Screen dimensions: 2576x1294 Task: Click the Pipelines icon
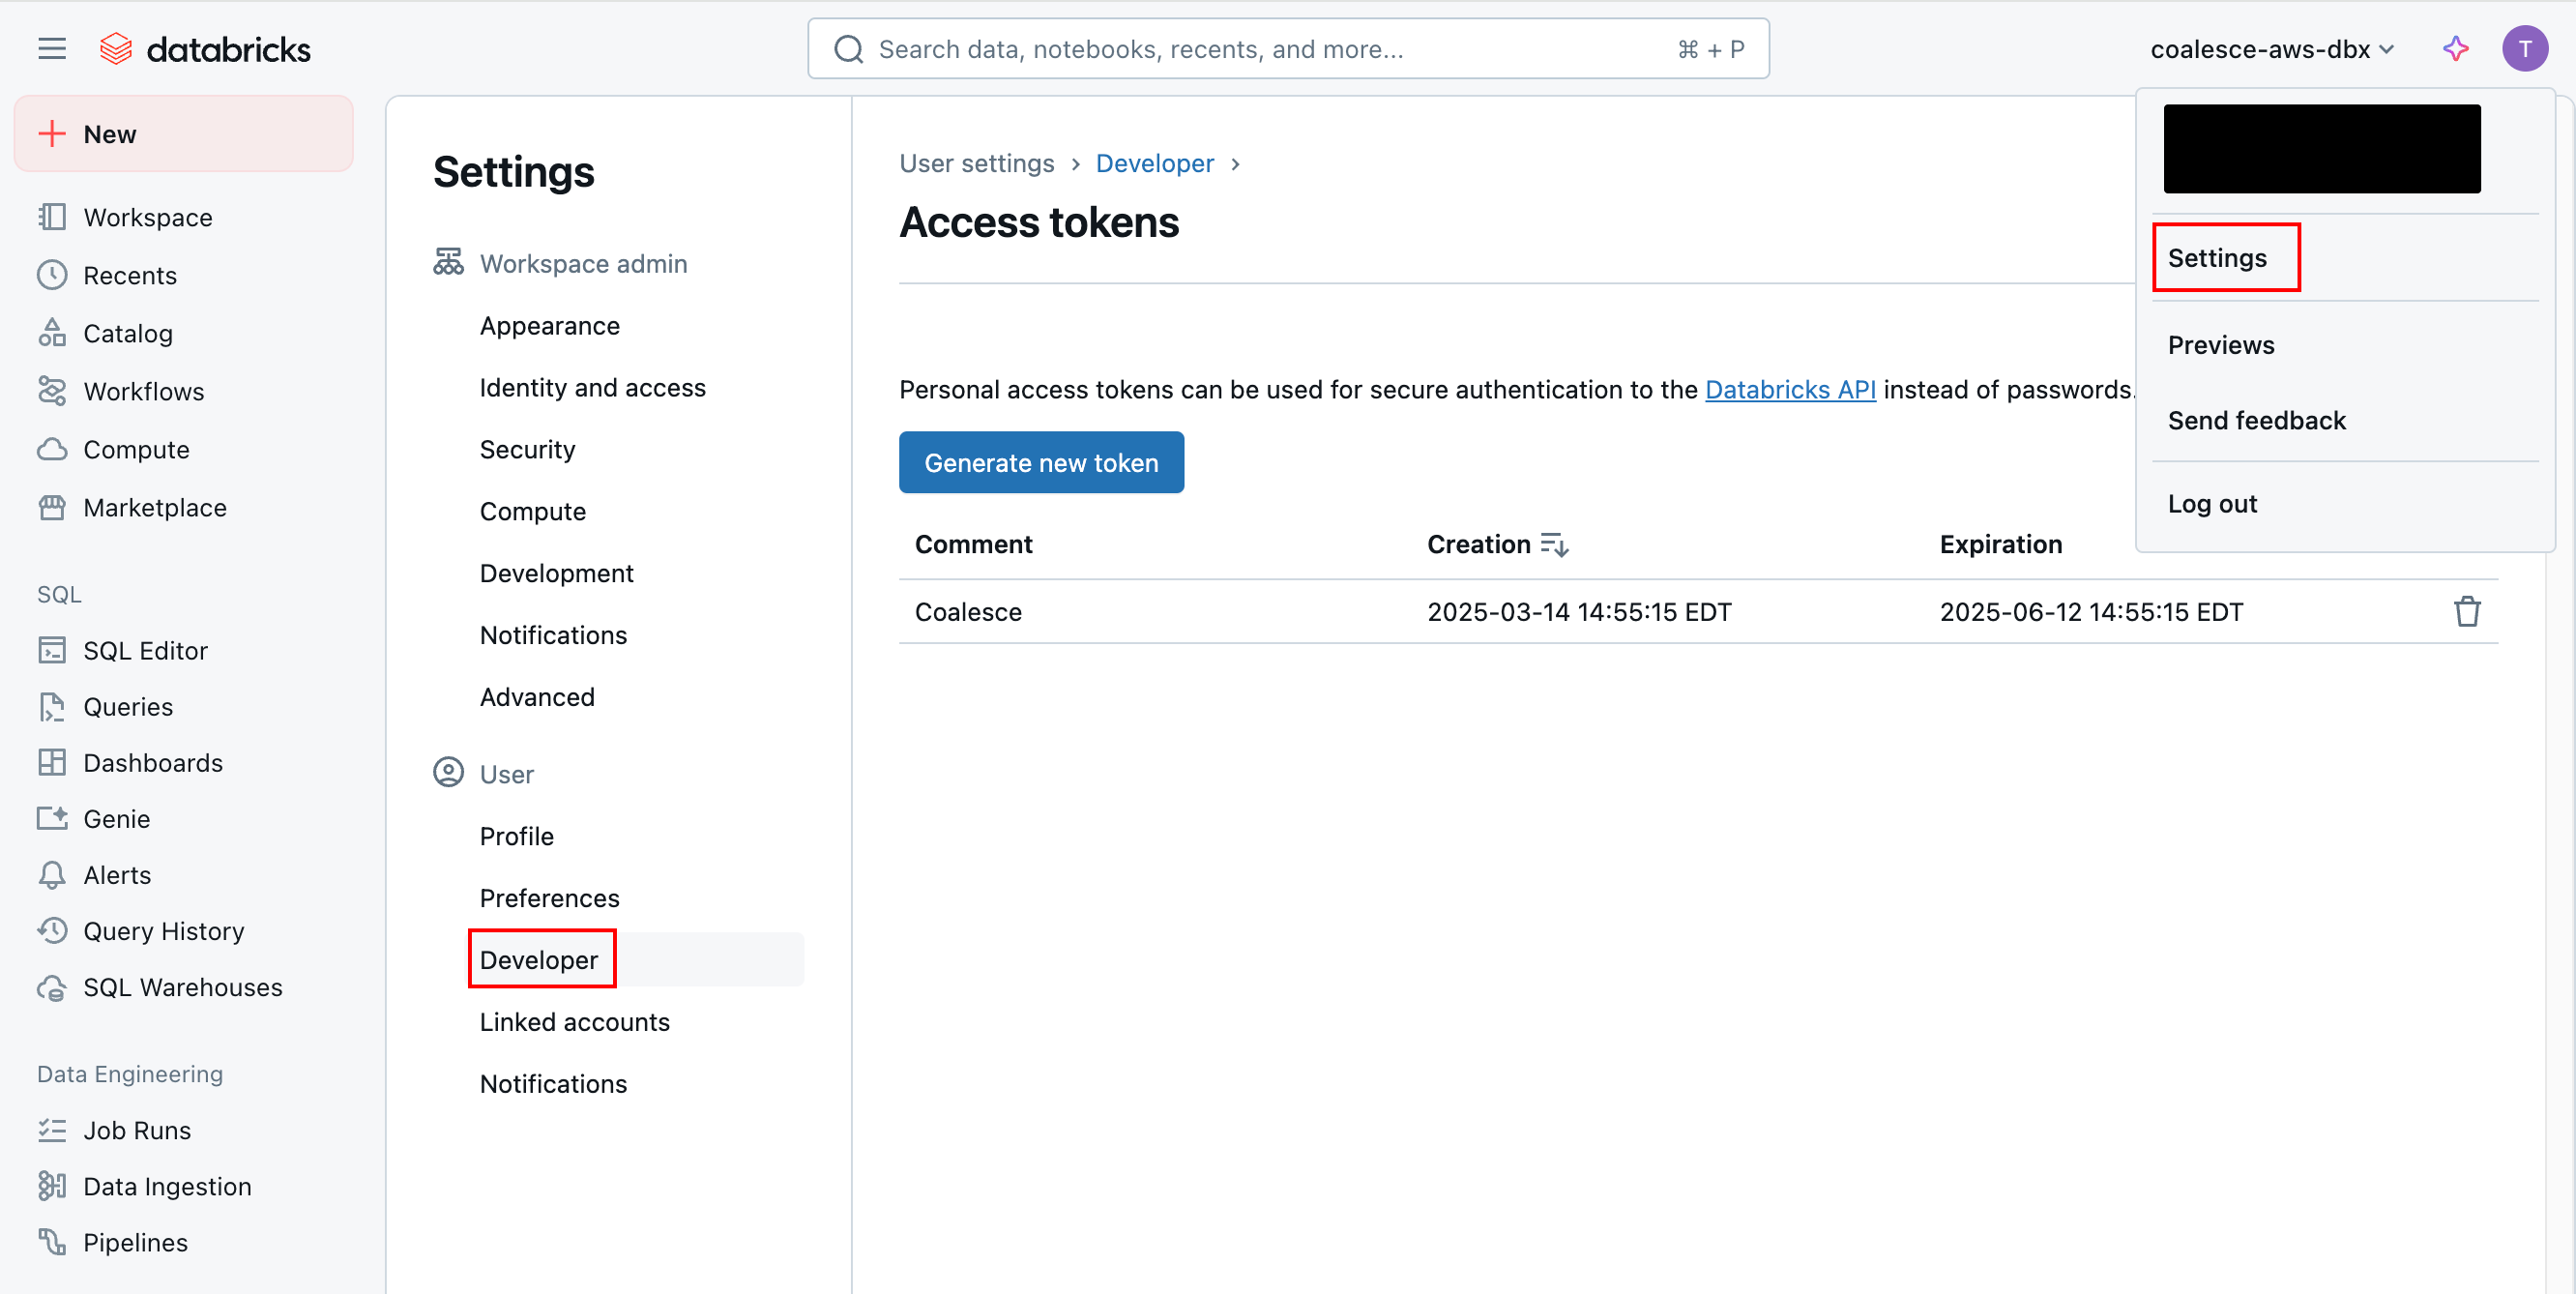(x=52, y=1242)
